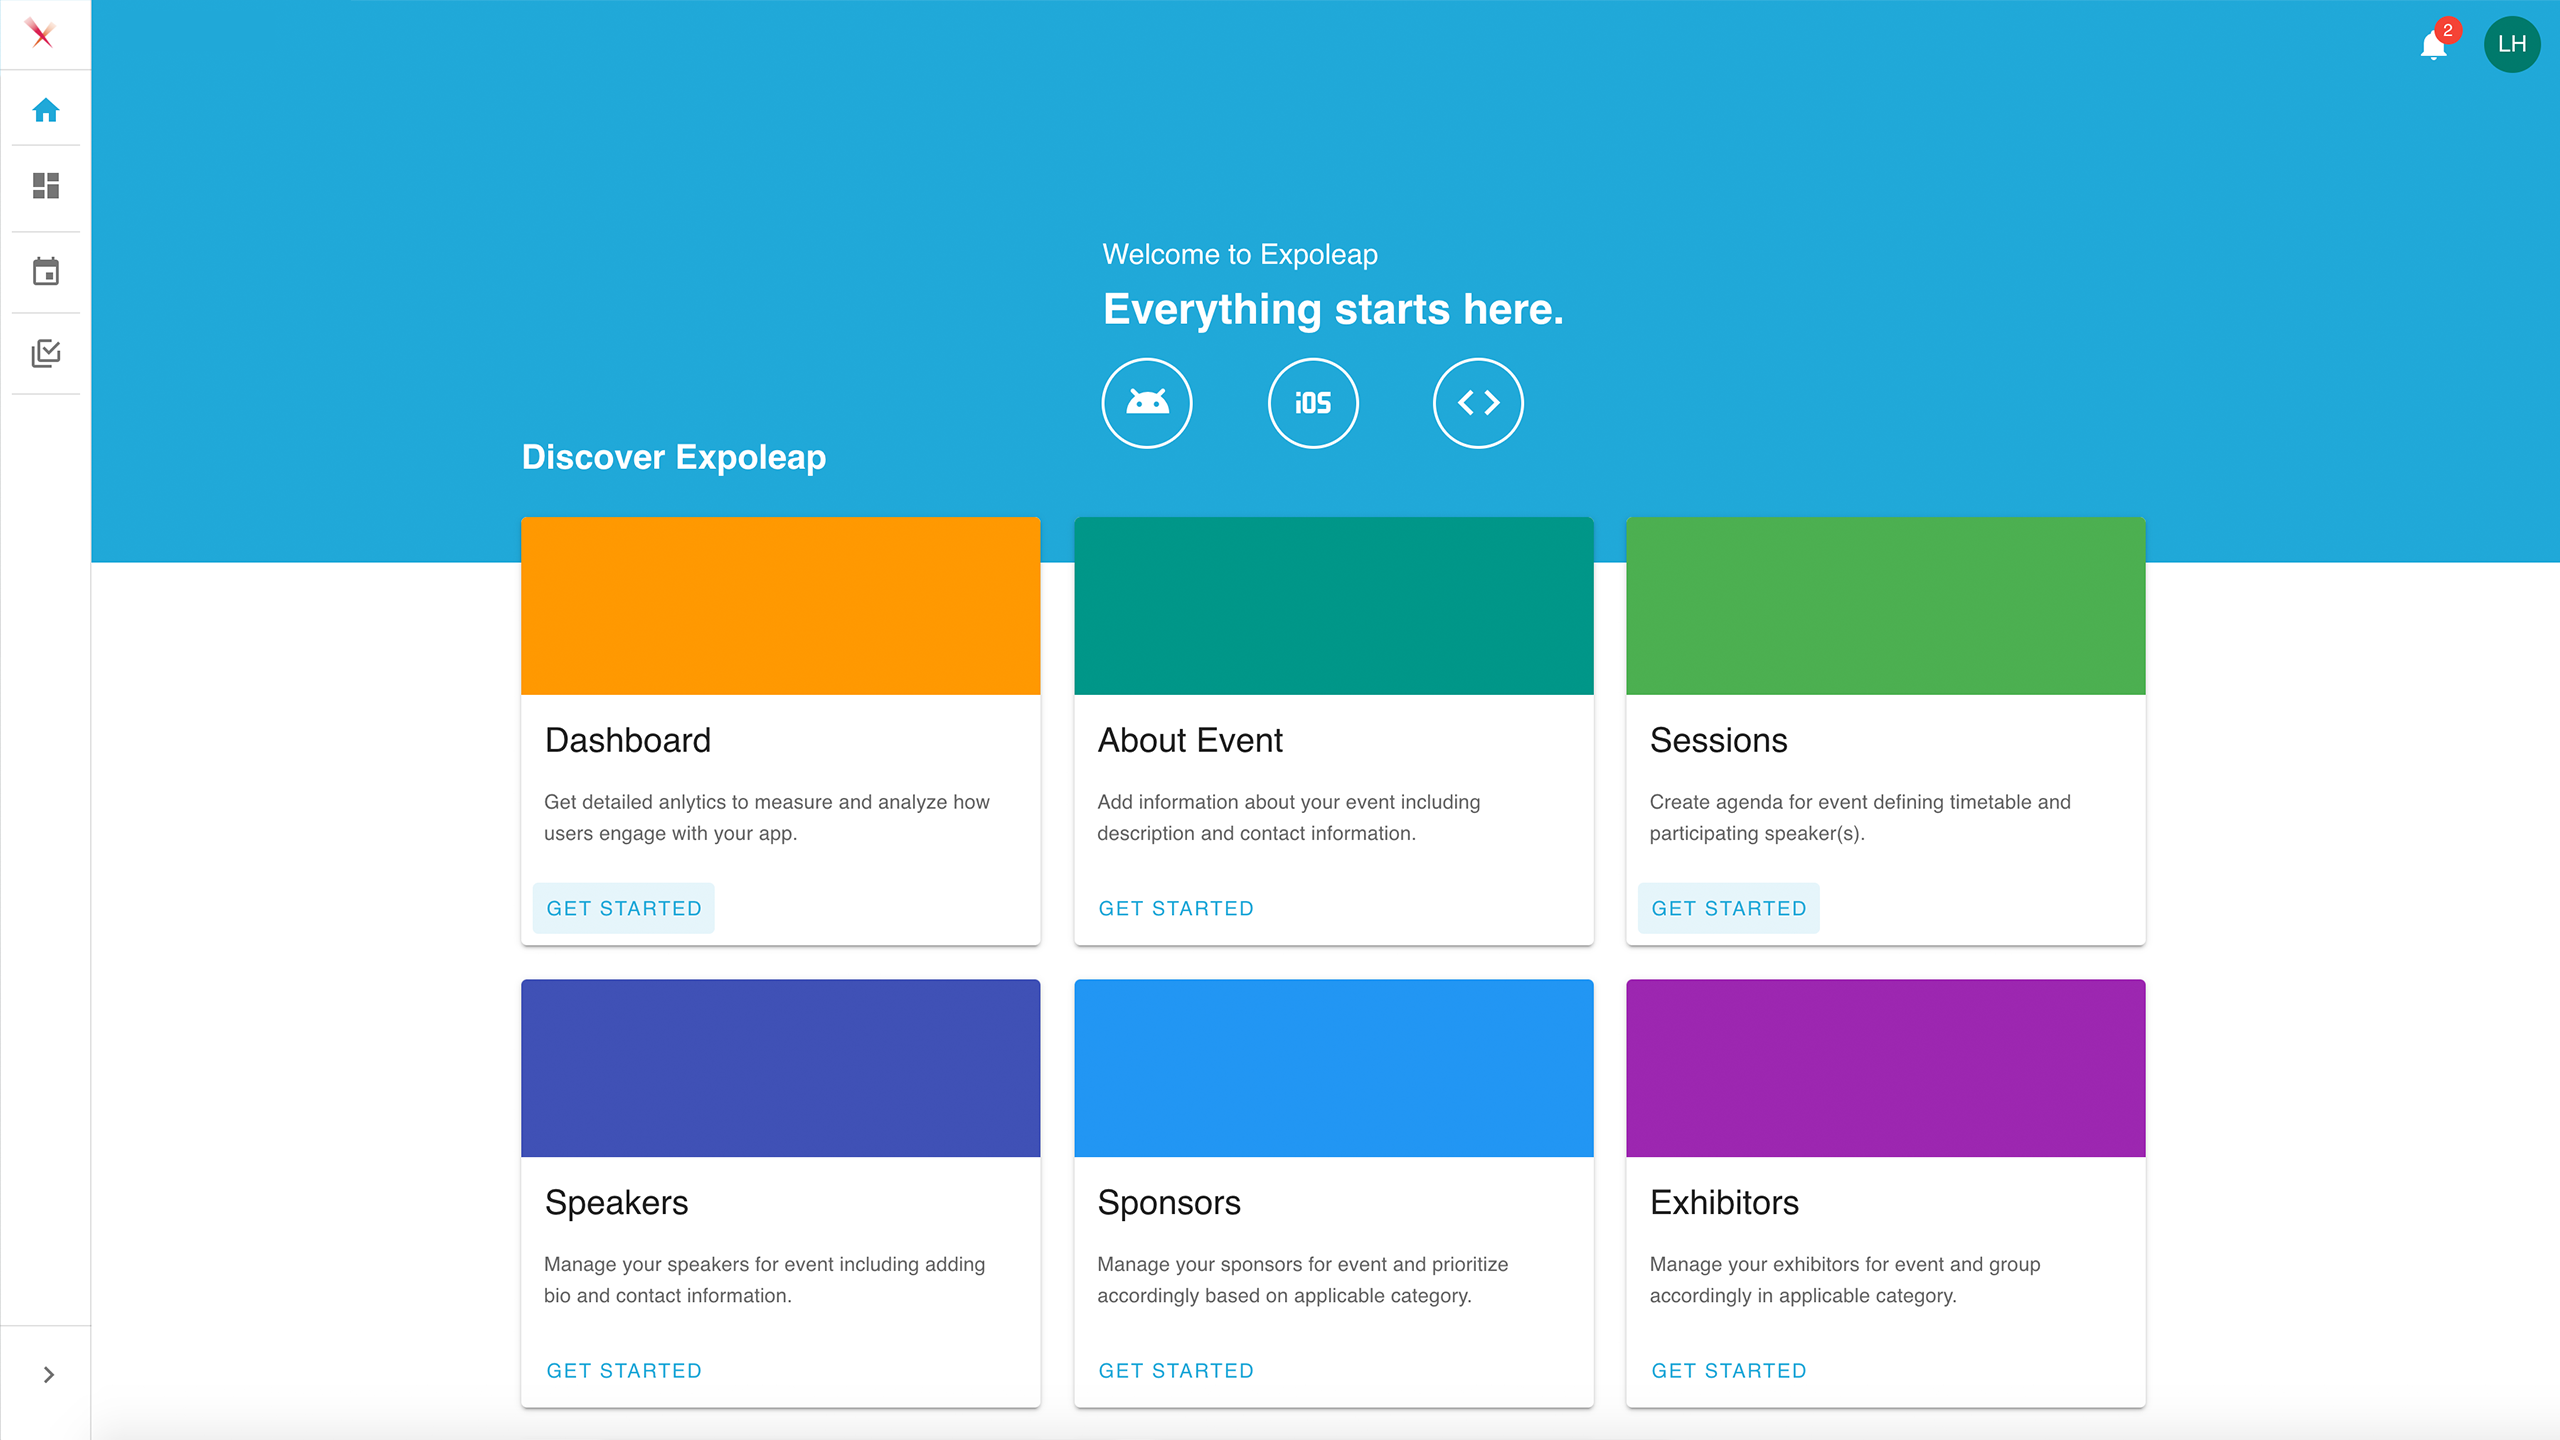Viewport: 2560px width, 1440px height.
Task: Click the Expoleap logo icon
Action: [x=41, y=34]
